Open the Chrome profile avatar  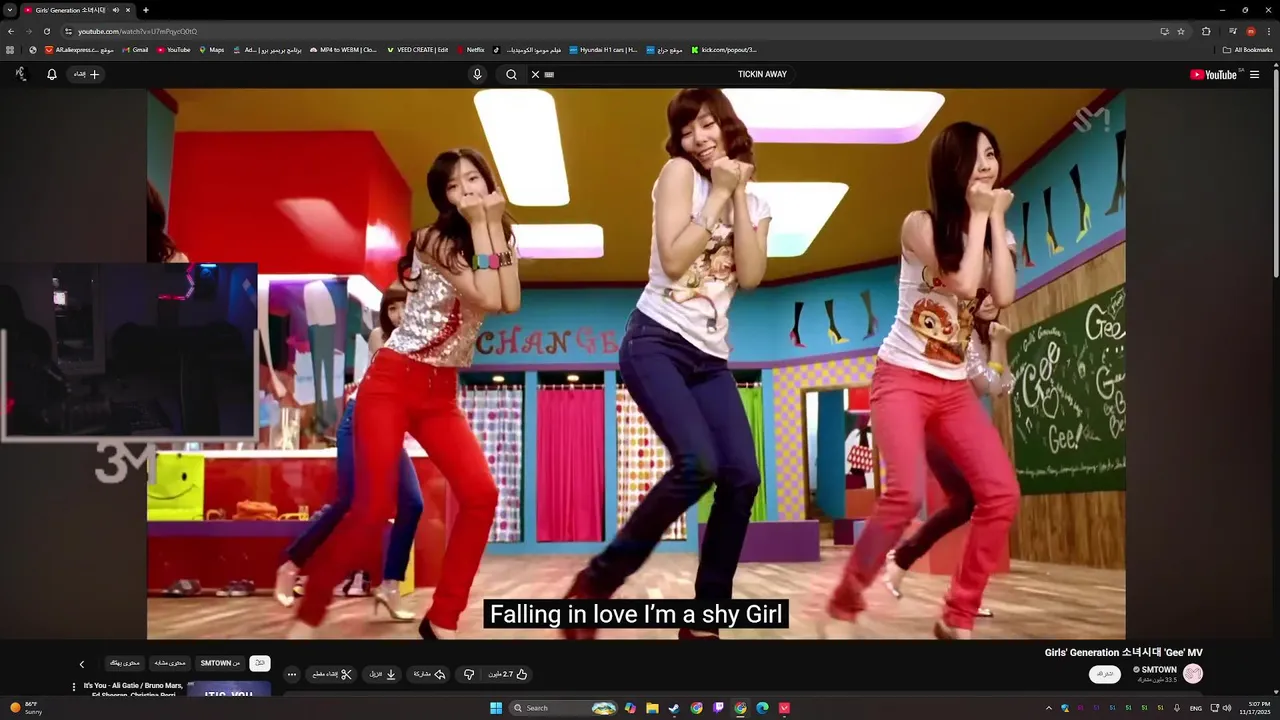point(1251,31)
